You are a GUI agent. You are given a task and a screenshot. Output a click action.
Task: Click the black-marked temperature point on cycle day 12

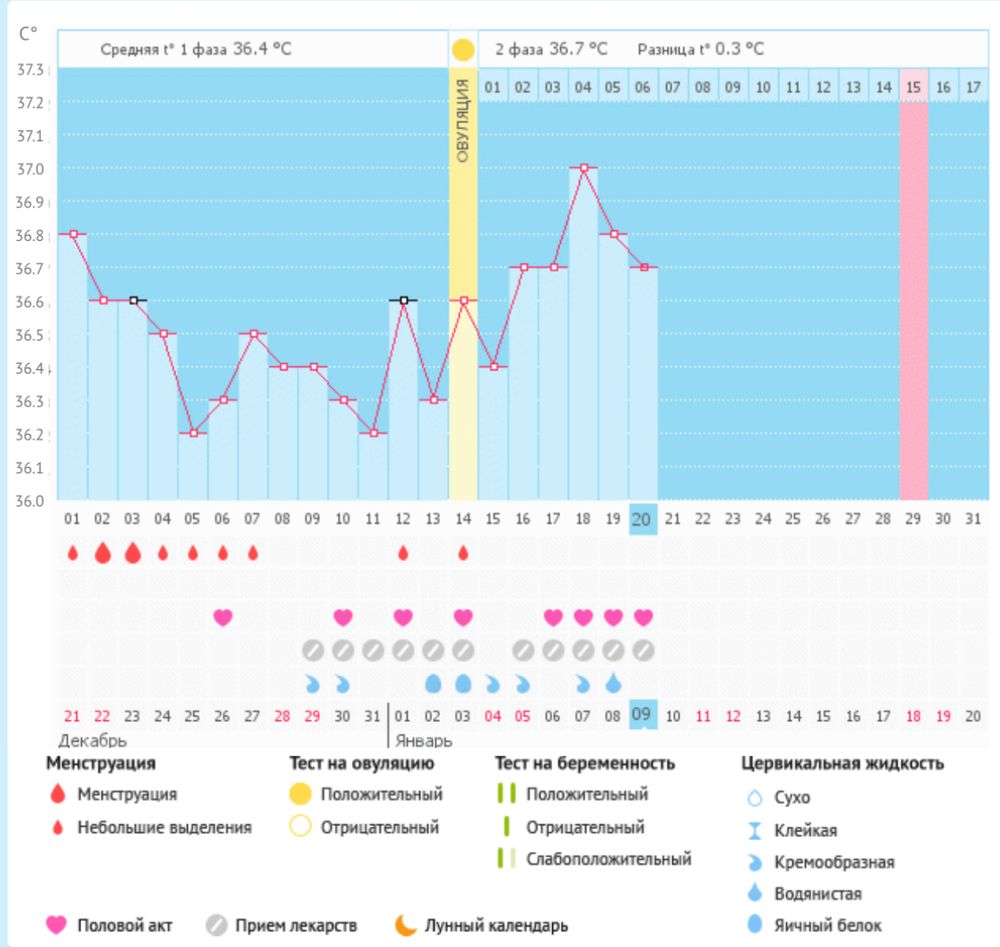point(404,300)
